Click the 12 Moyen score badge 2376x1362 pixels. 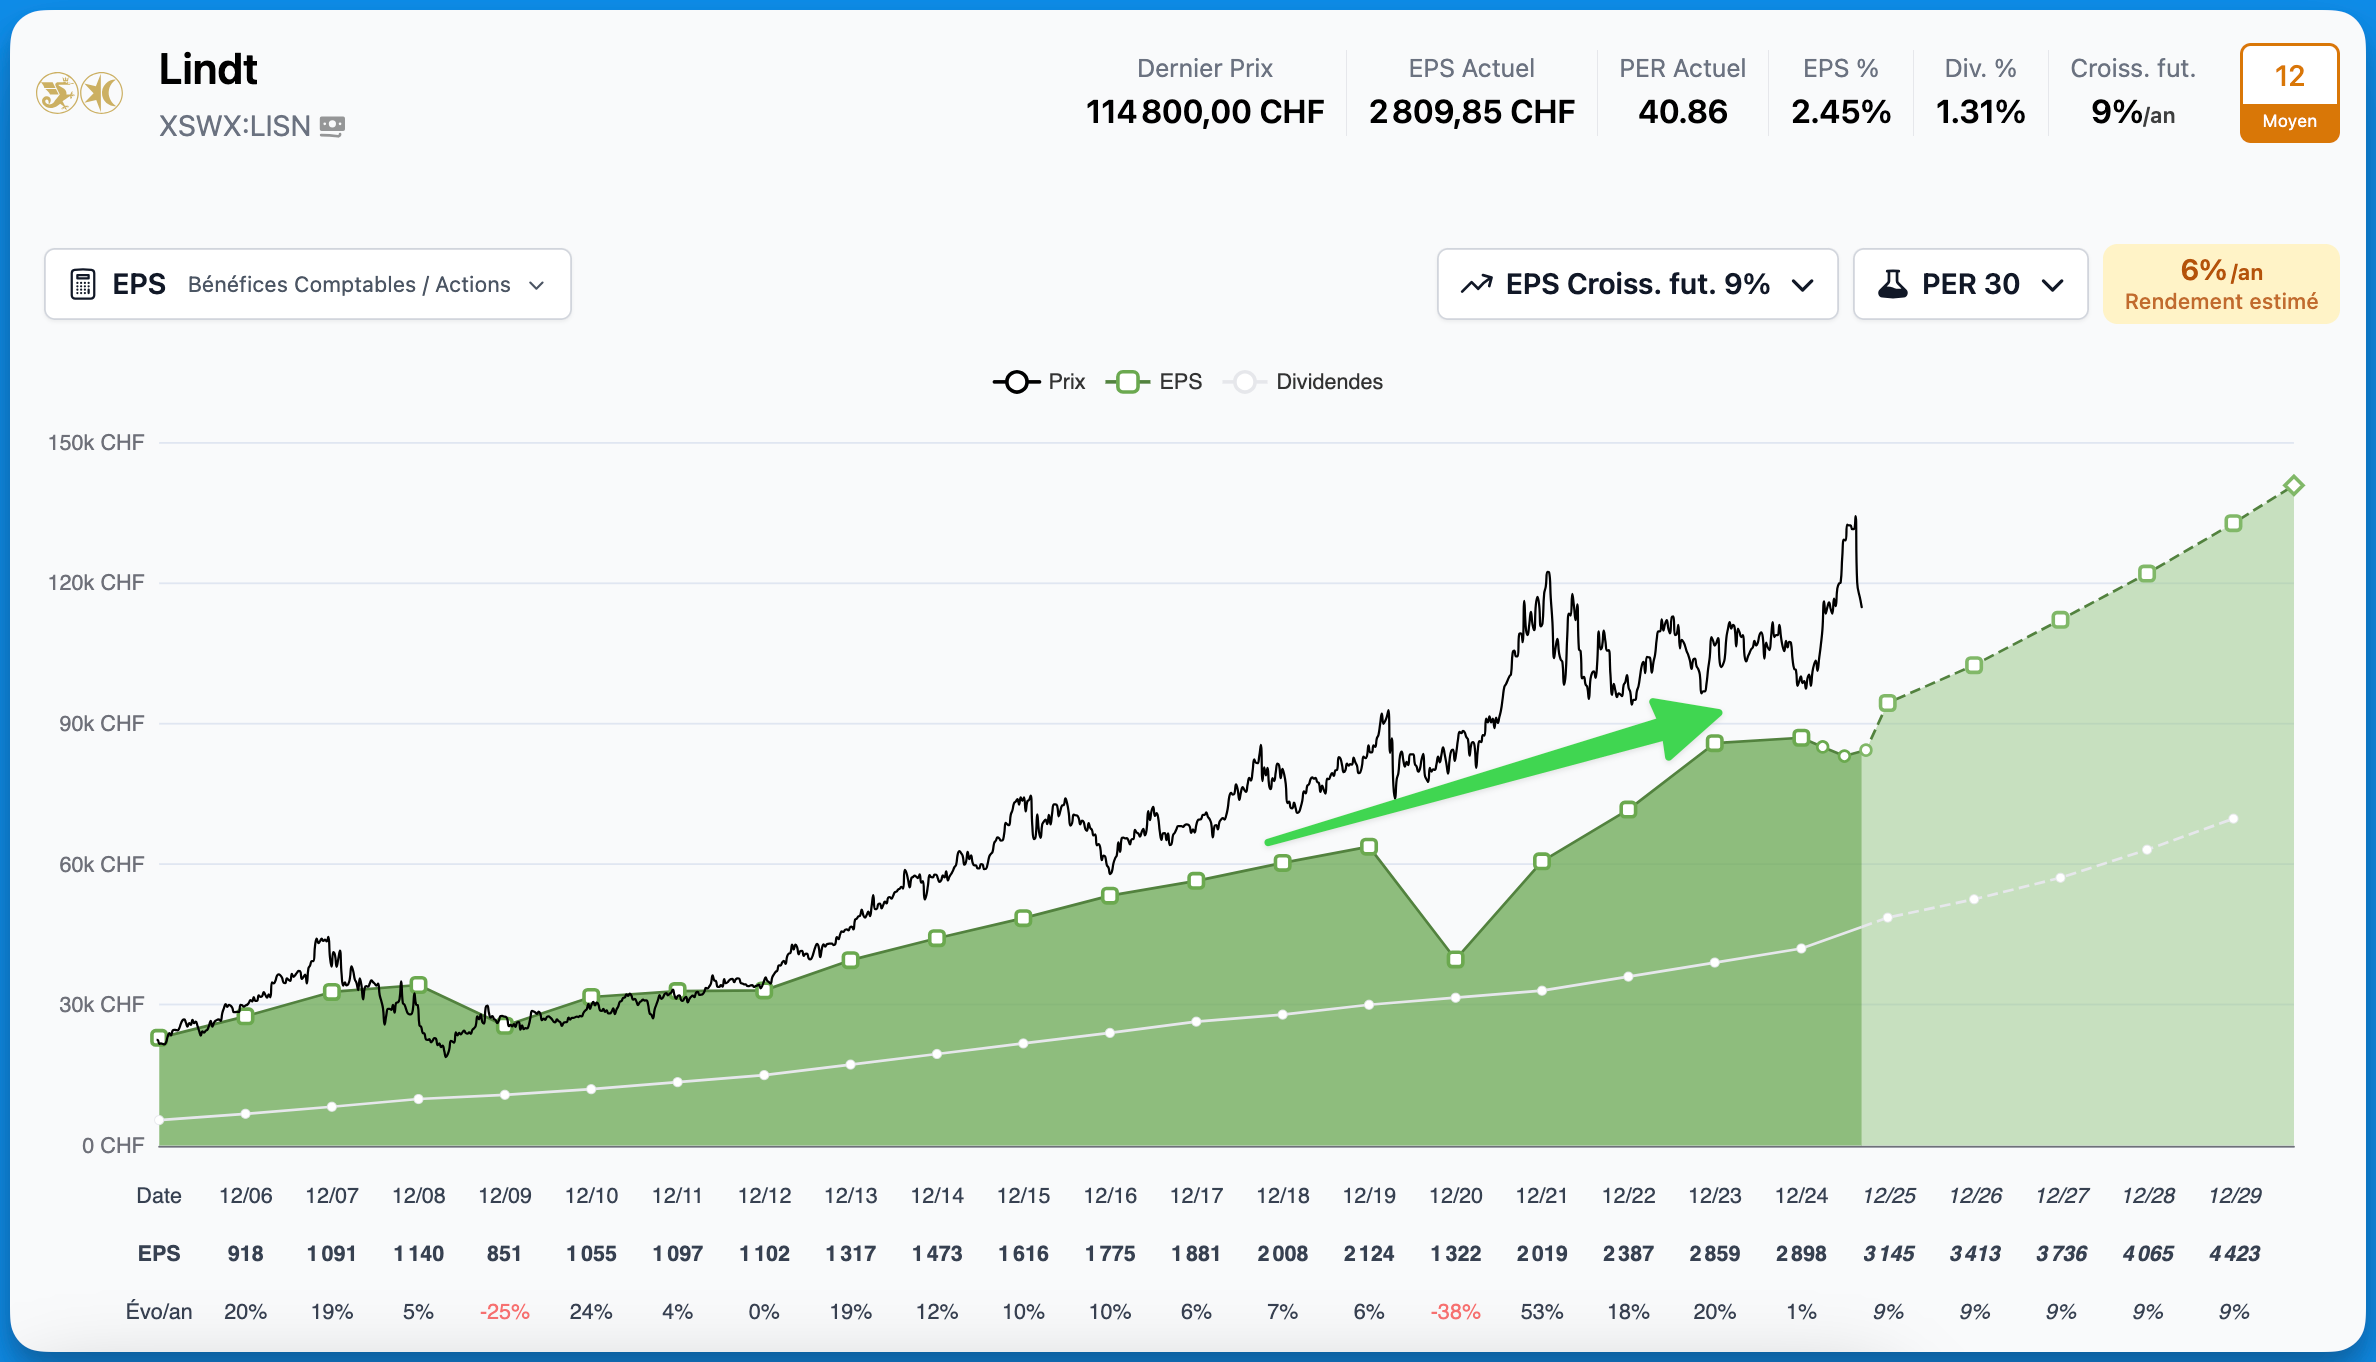pyautogui.click(x=2288, y=94)
